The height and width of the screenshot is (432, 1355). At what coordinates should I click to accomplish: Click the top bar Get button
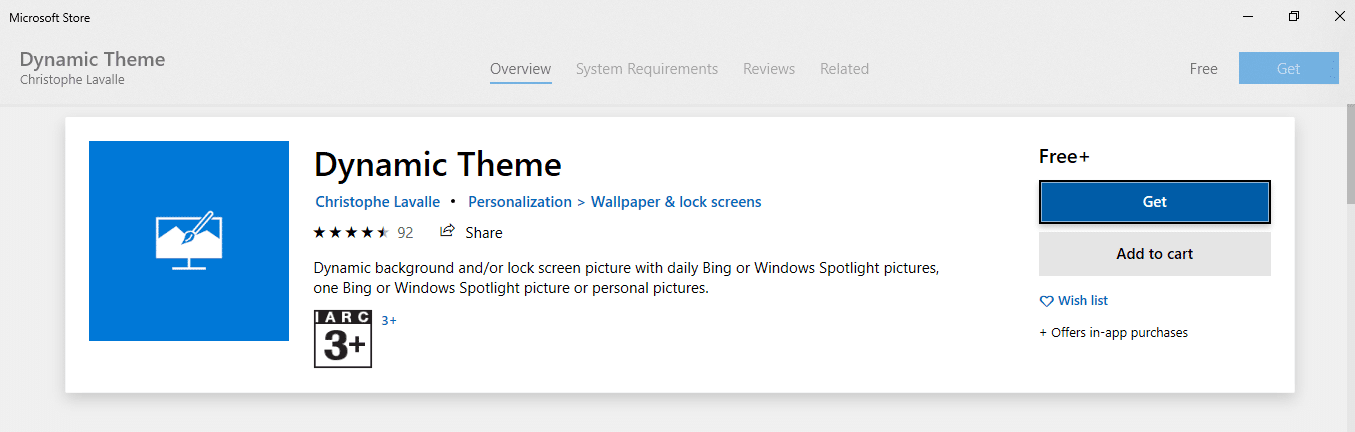[x=1288, y=69]
